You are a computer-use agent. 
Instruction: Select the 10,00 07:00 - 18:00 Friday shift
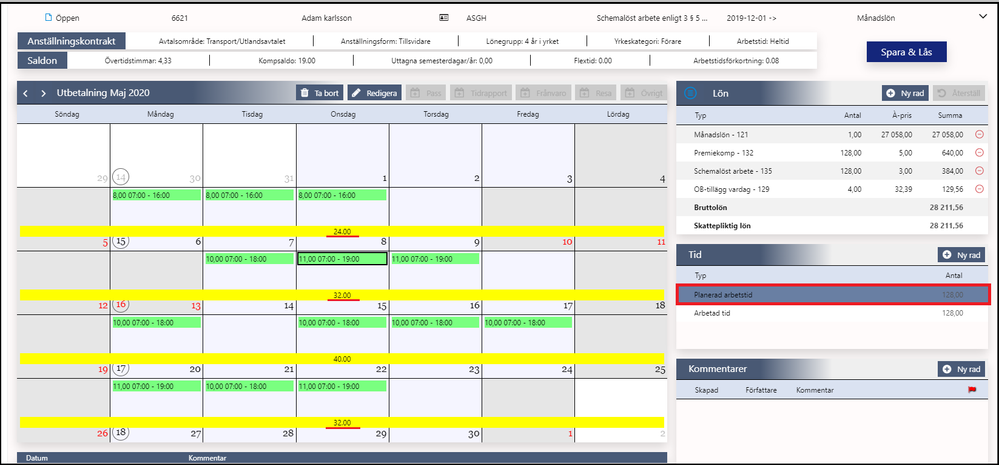pos(528,323)
